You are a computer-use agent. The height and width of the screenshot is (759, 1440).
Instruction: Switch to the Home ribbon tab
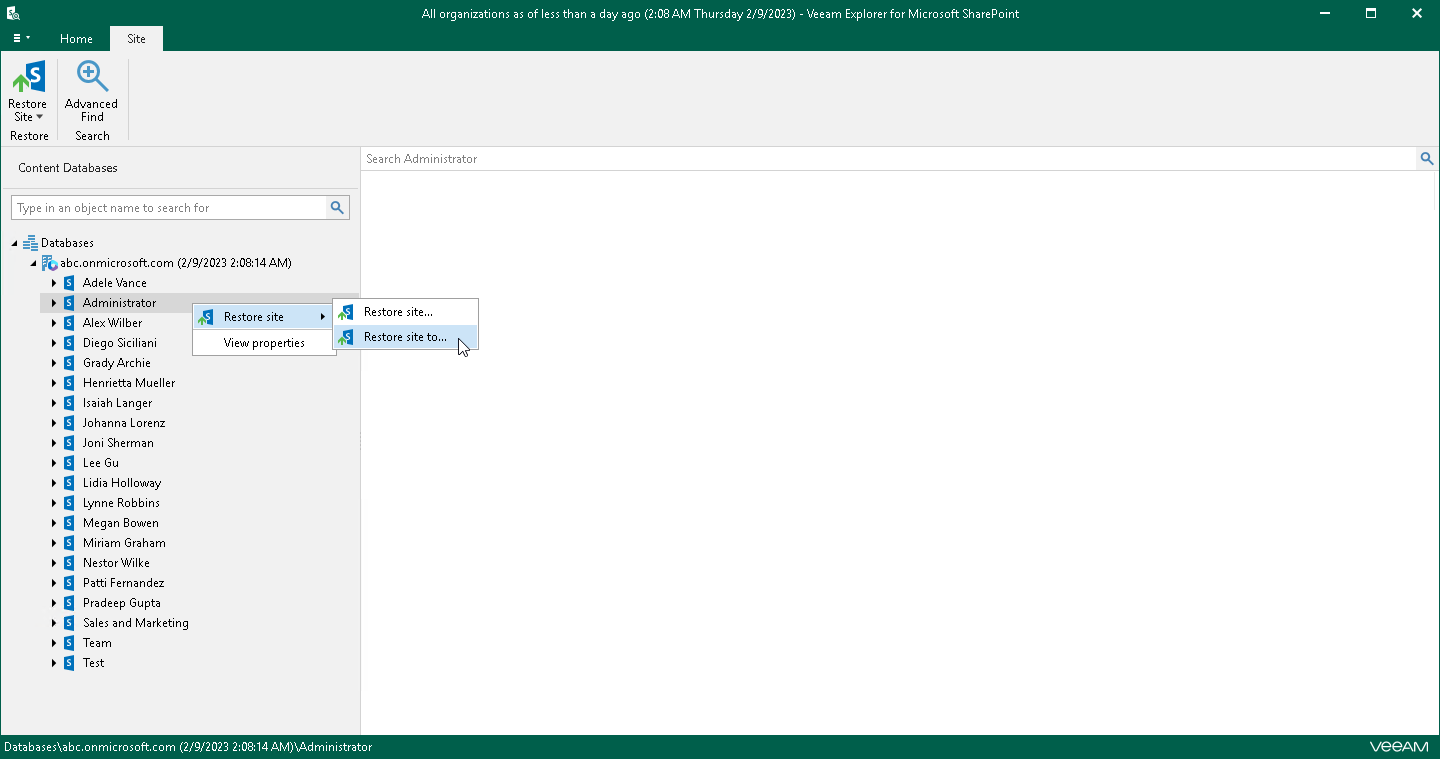[x=76, y=39]
